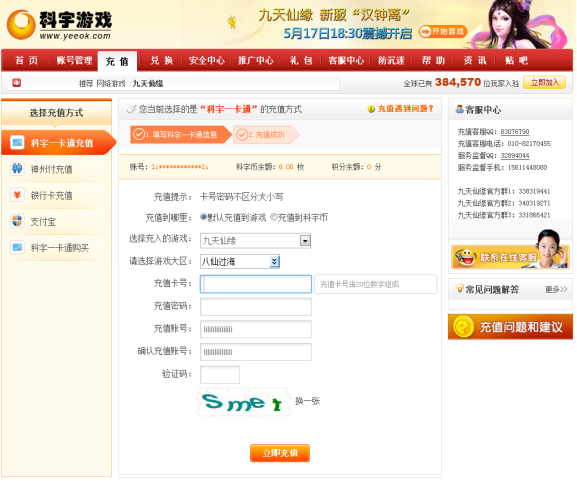577x481 pixels.
Task: Open the 请选择游戏大区 dropdown 八仙过海
Action: click(x=240, y=262)
